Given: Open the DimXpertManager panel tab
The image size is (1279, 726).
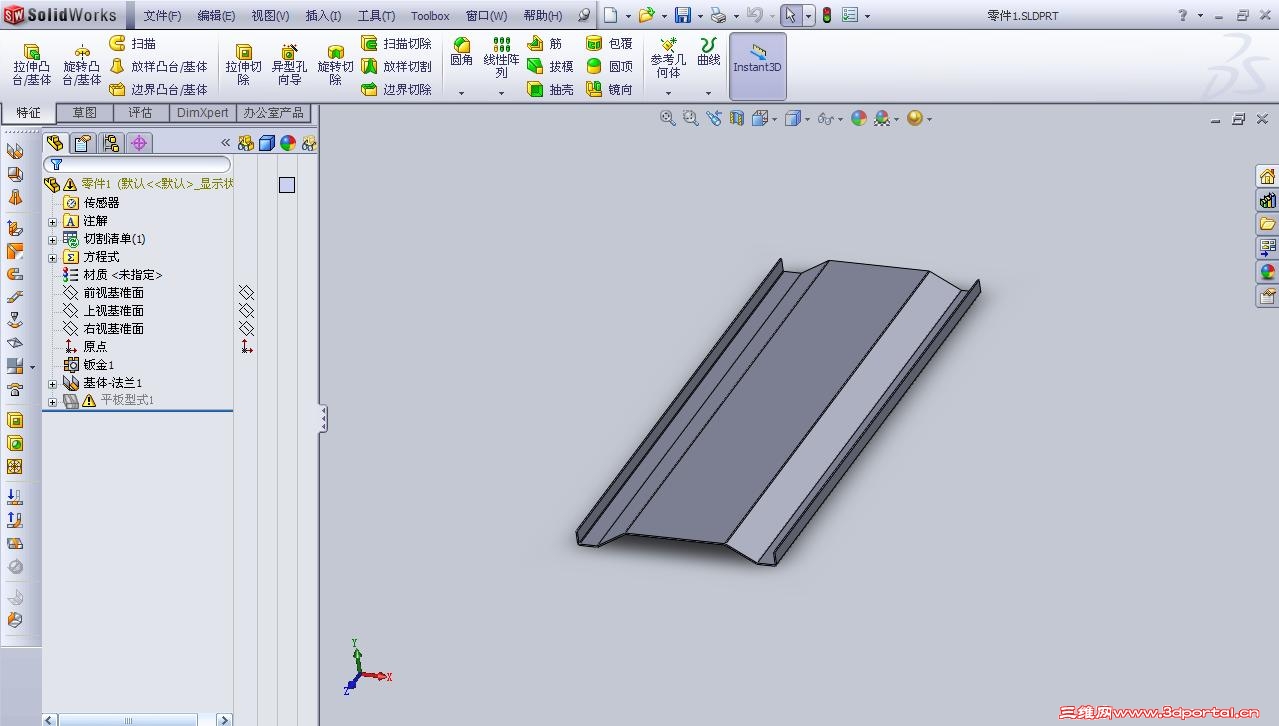Looking at the screenshot, I should (139, 143).
